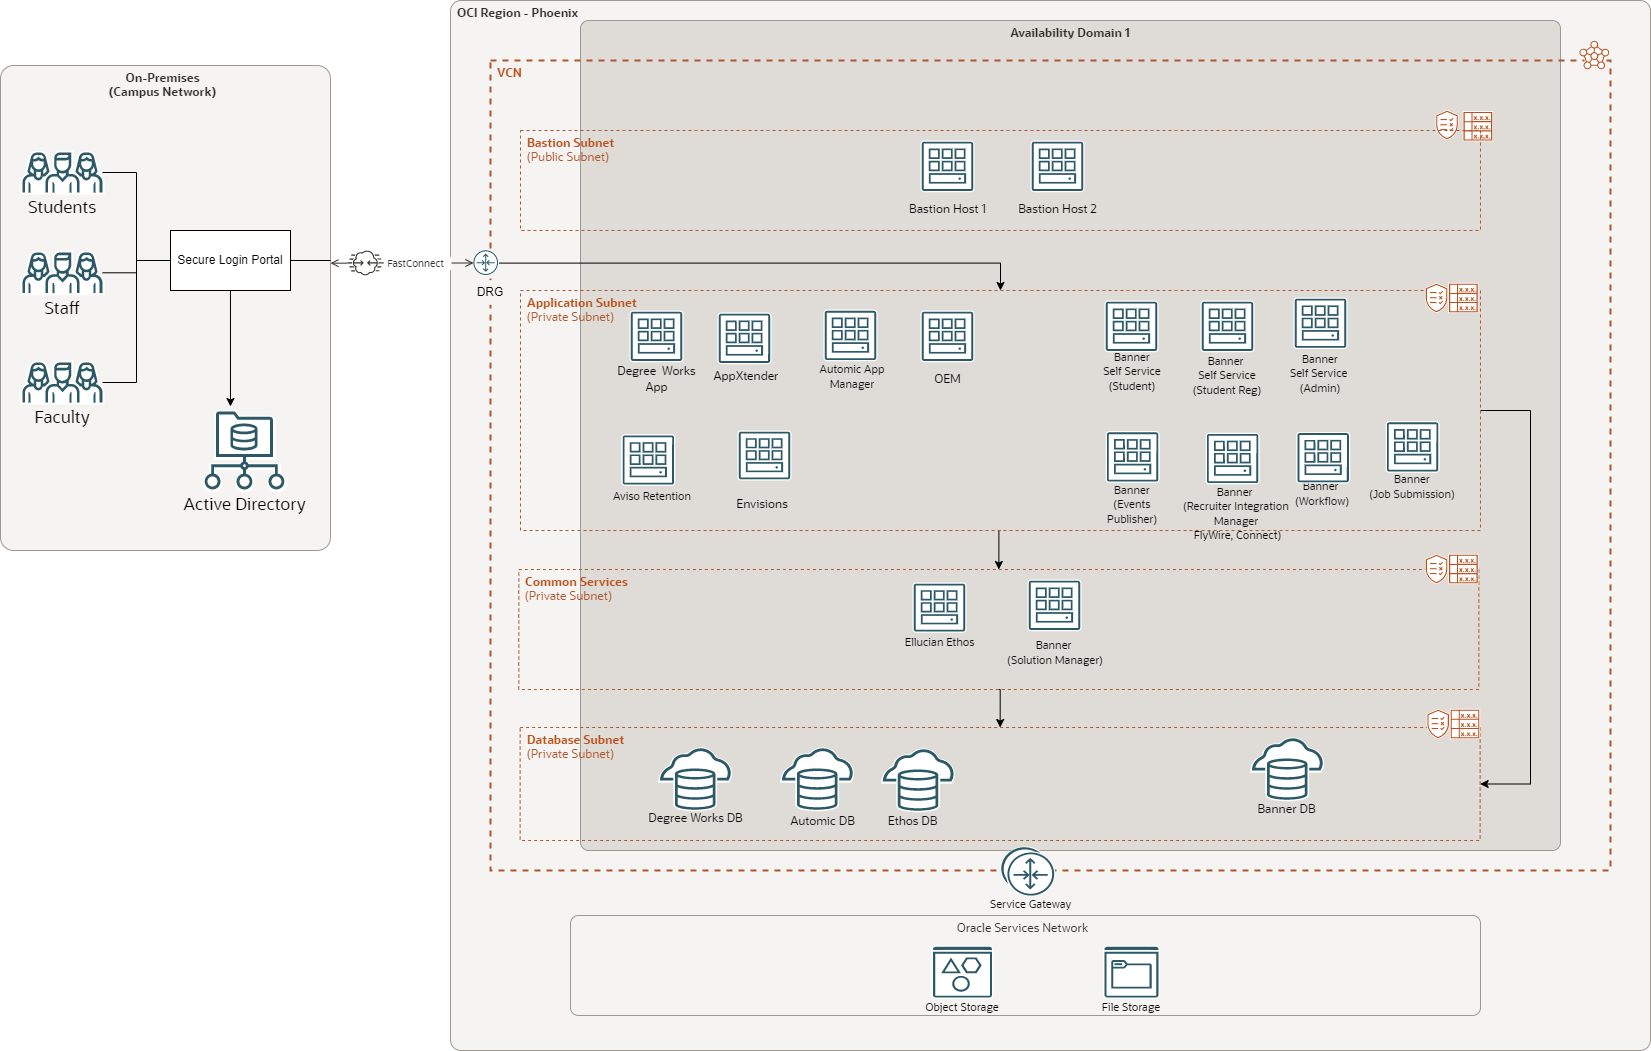Click the Database Subnet security list shield icon
The width and height of the screenshot is (1651, 1051).
(x=1438, y=724)
